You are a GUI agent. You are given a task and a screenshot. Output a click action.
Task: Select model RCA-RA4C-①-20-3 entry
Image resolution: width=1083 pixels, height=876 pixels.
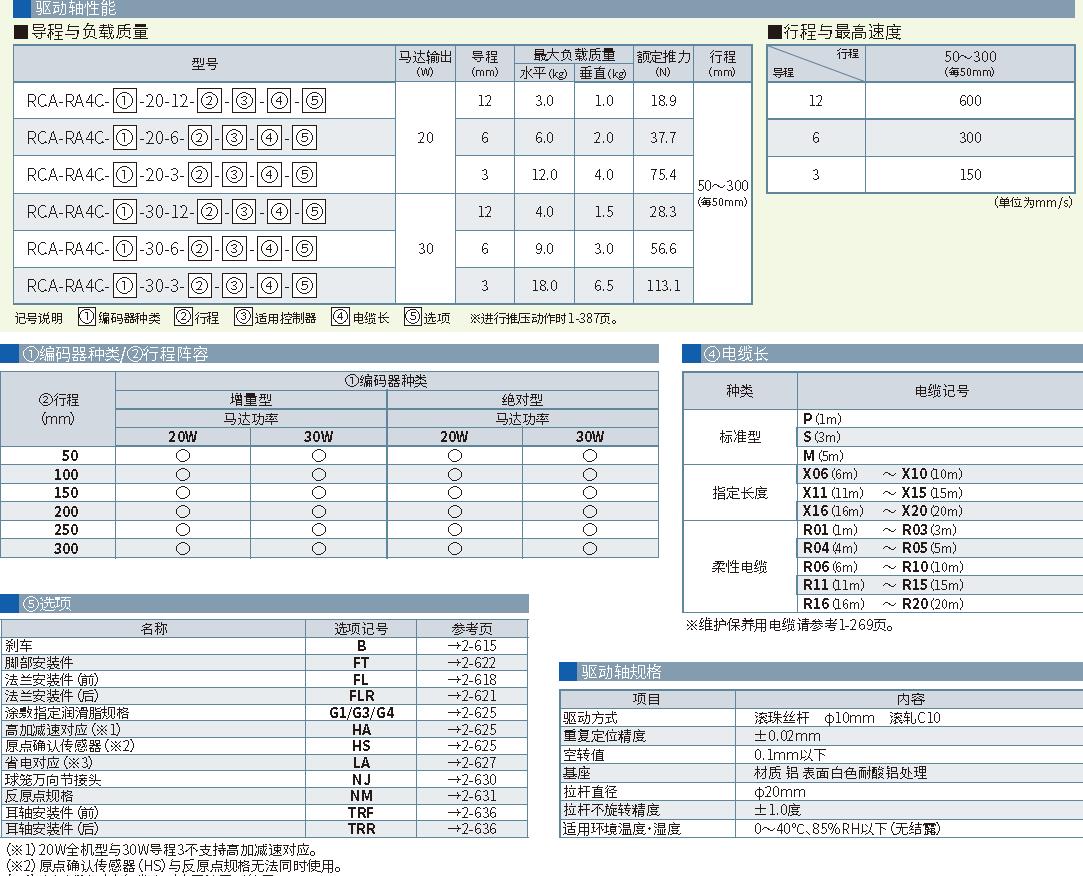pos(171,175)
